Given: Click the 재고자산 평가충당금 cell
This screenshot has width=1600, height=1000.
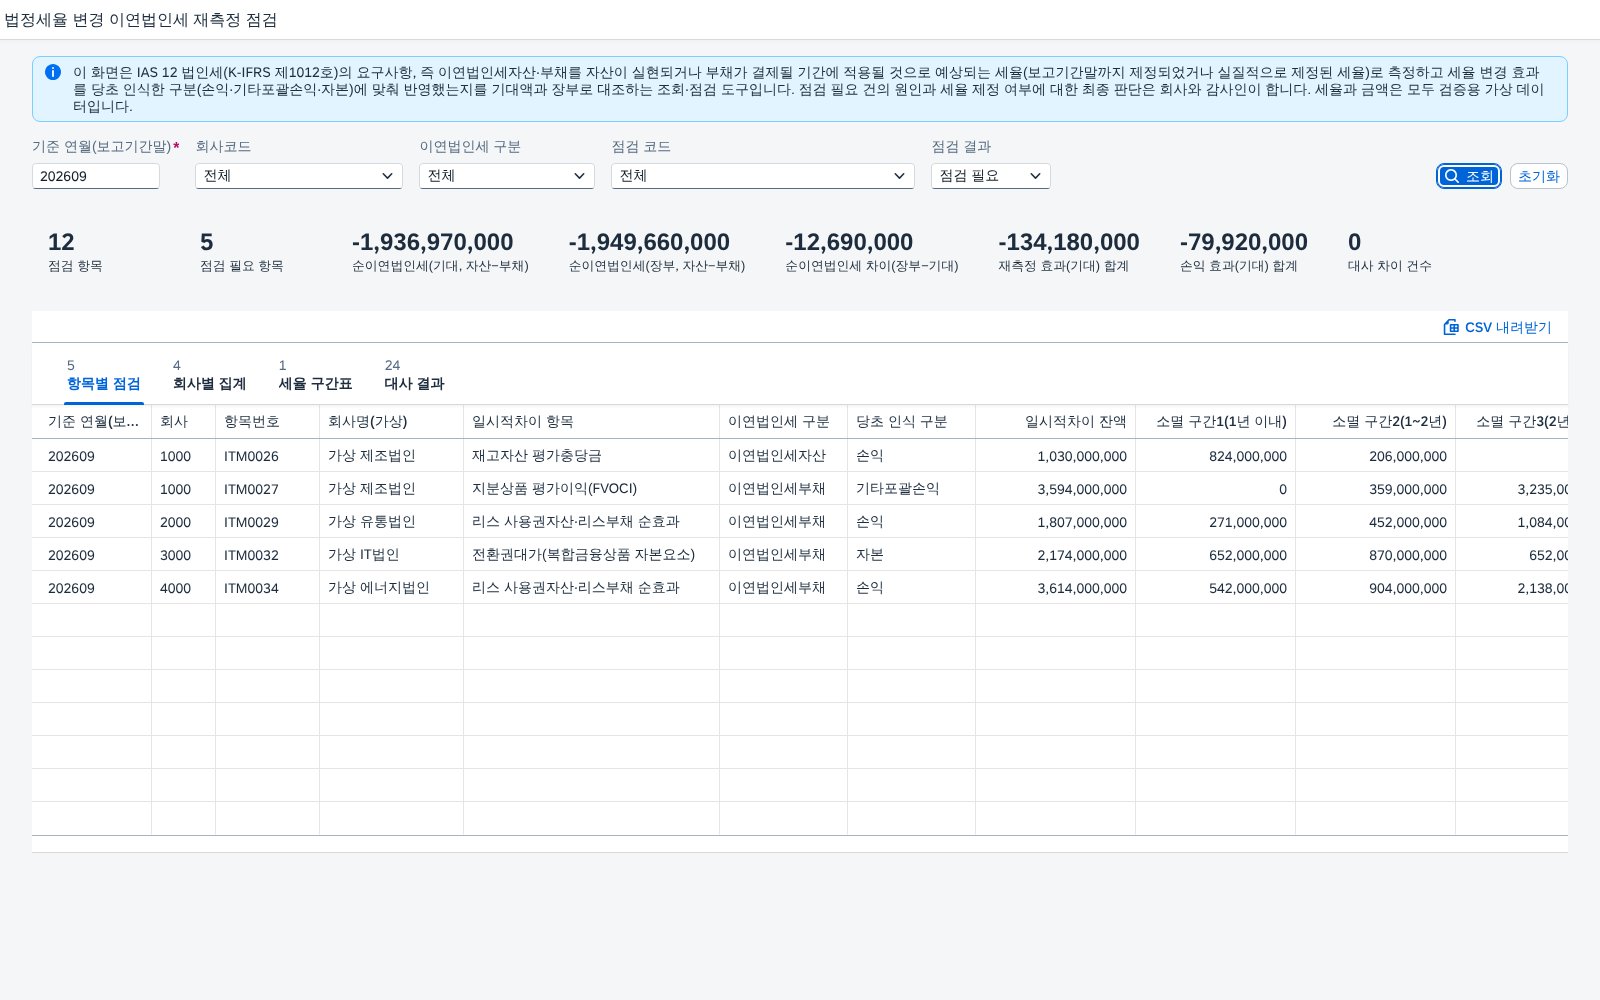Looking at the screenshot, I should coord(591,456).
